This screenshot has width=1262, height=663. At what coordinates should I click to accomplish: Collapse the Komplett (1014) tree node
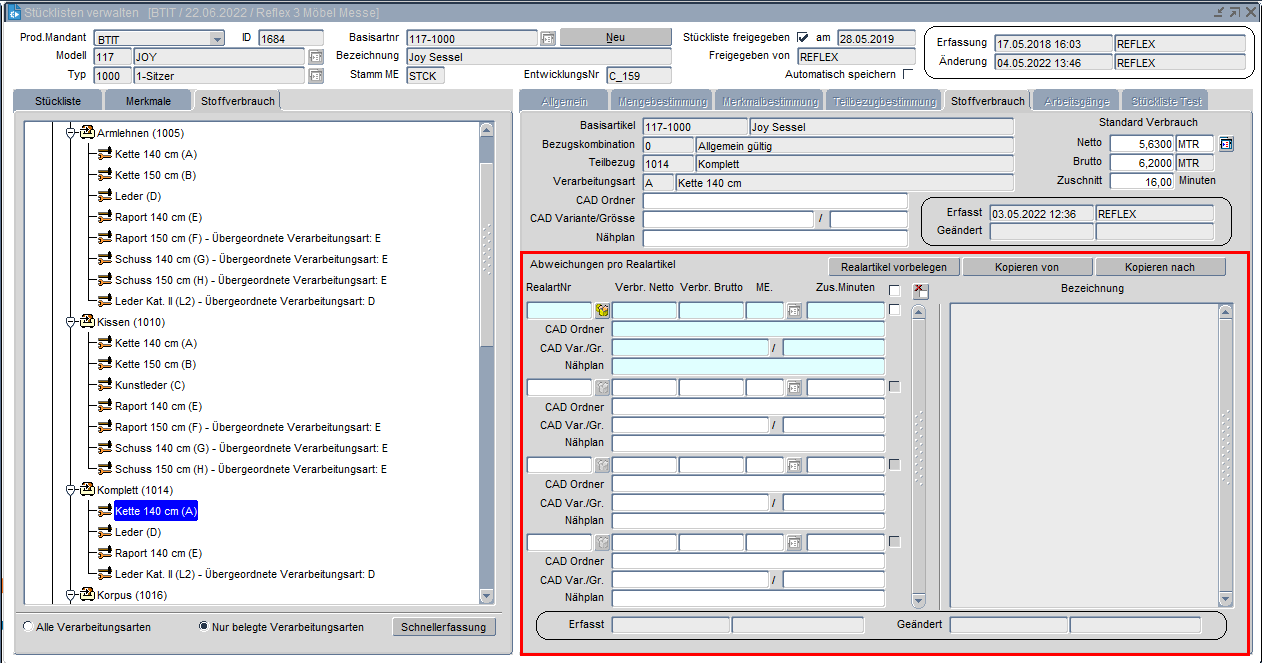71,490
